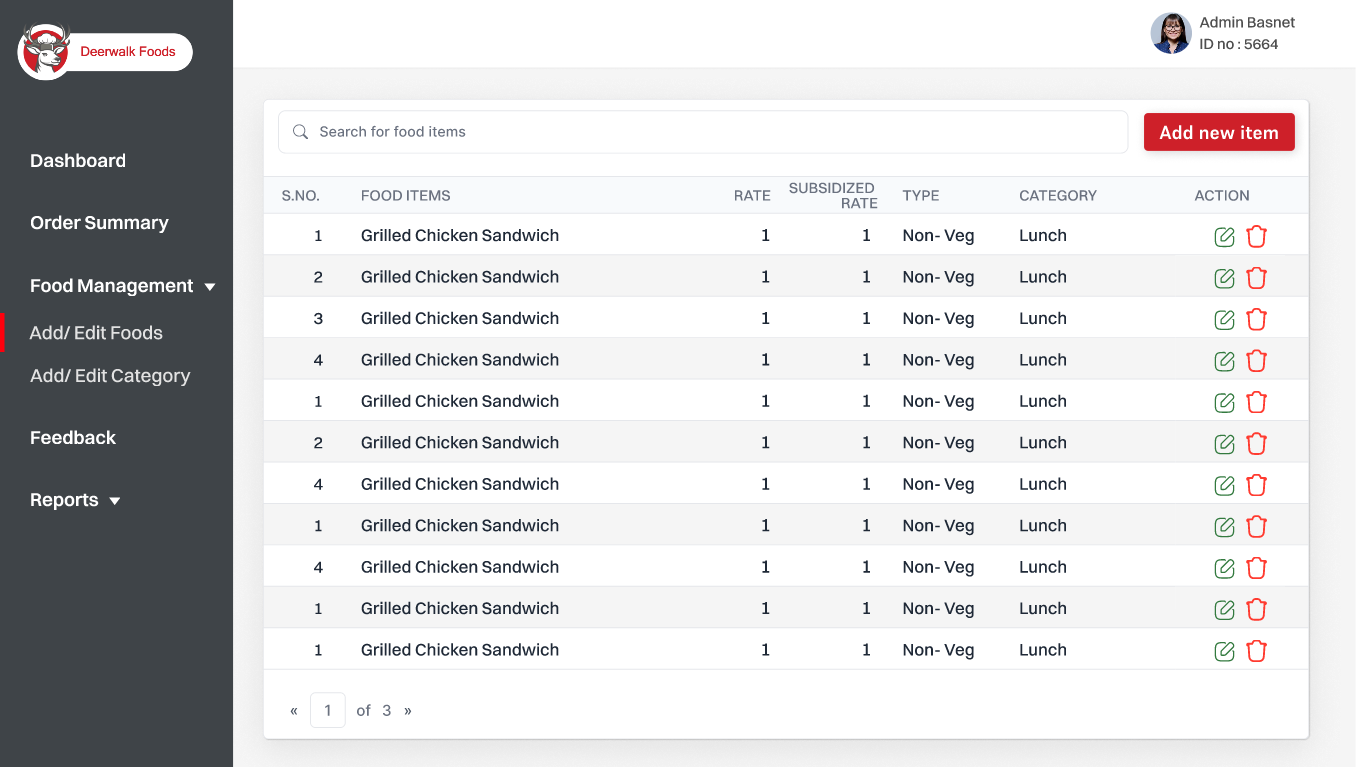Viewport: 1356px width, 767px height.
Task: Expand the Reports dropdown arrow
Action: (x=114, y=500)
